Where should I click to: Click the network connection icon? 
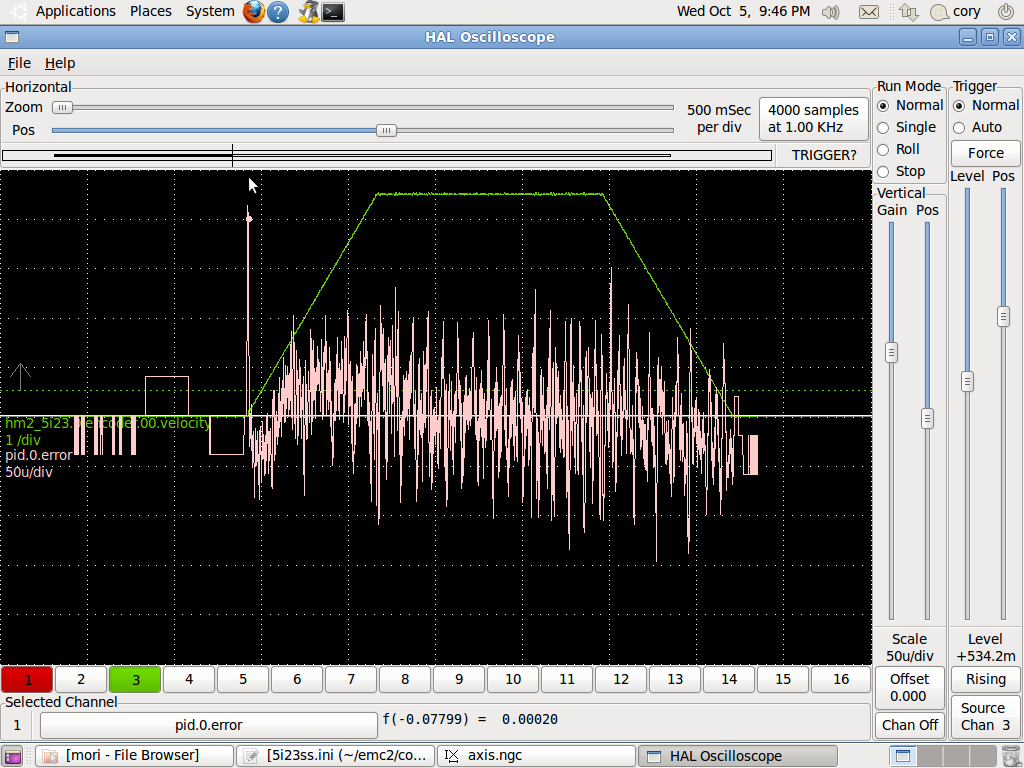click(x=908, y=12)
